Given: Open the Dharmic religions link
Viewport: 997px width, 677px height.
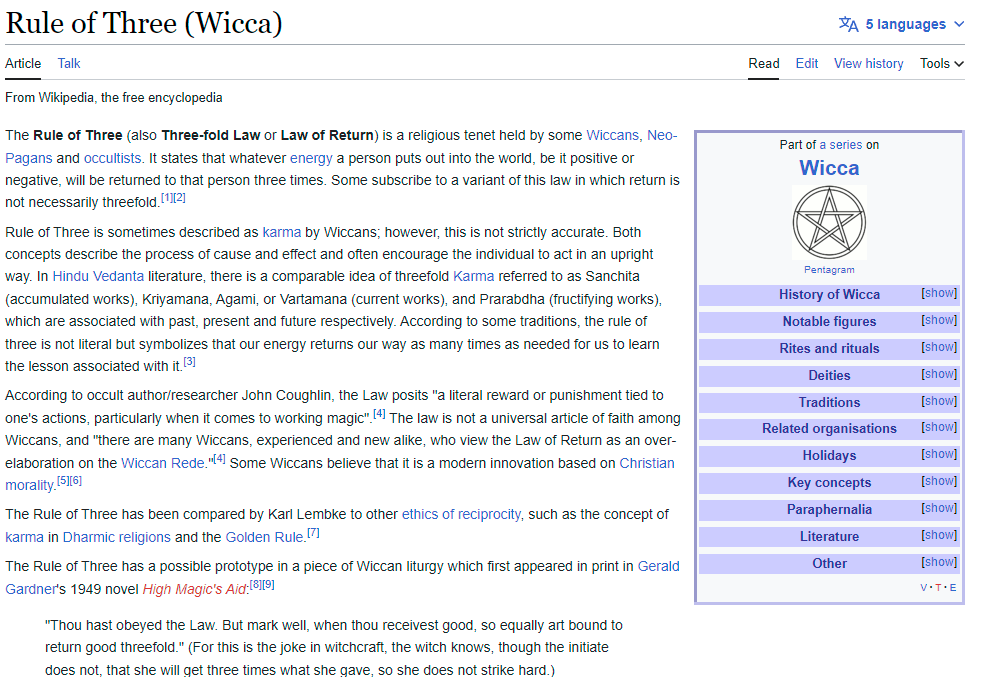Looking at the screenshot, I should (x=116, y=537).
